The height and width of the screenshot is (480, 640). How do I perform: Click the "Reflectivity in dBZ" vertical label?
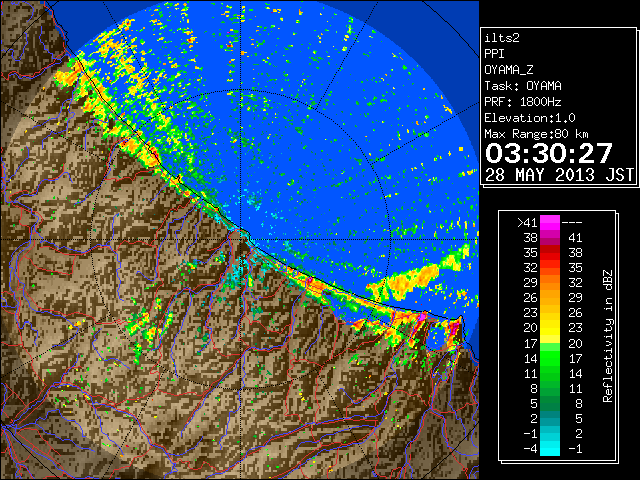(x=608, y=336)
